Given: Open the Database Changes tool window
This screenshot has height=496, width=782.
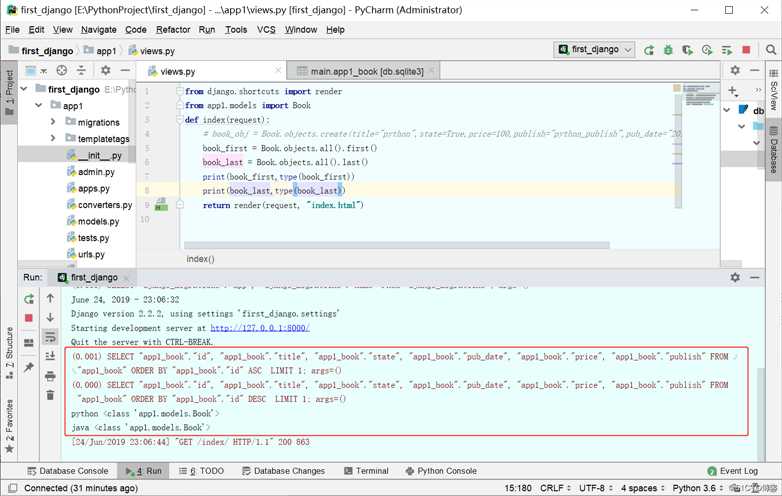Looking at the screenshot, I should (283, 471).
